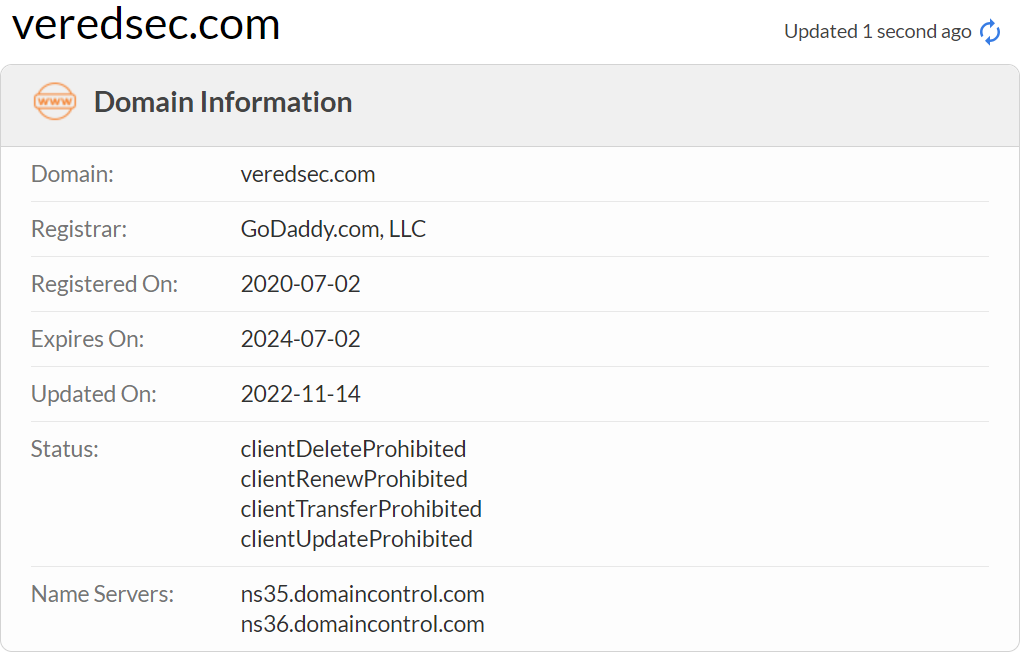Click the clientUpdateProhibited status

356,539
